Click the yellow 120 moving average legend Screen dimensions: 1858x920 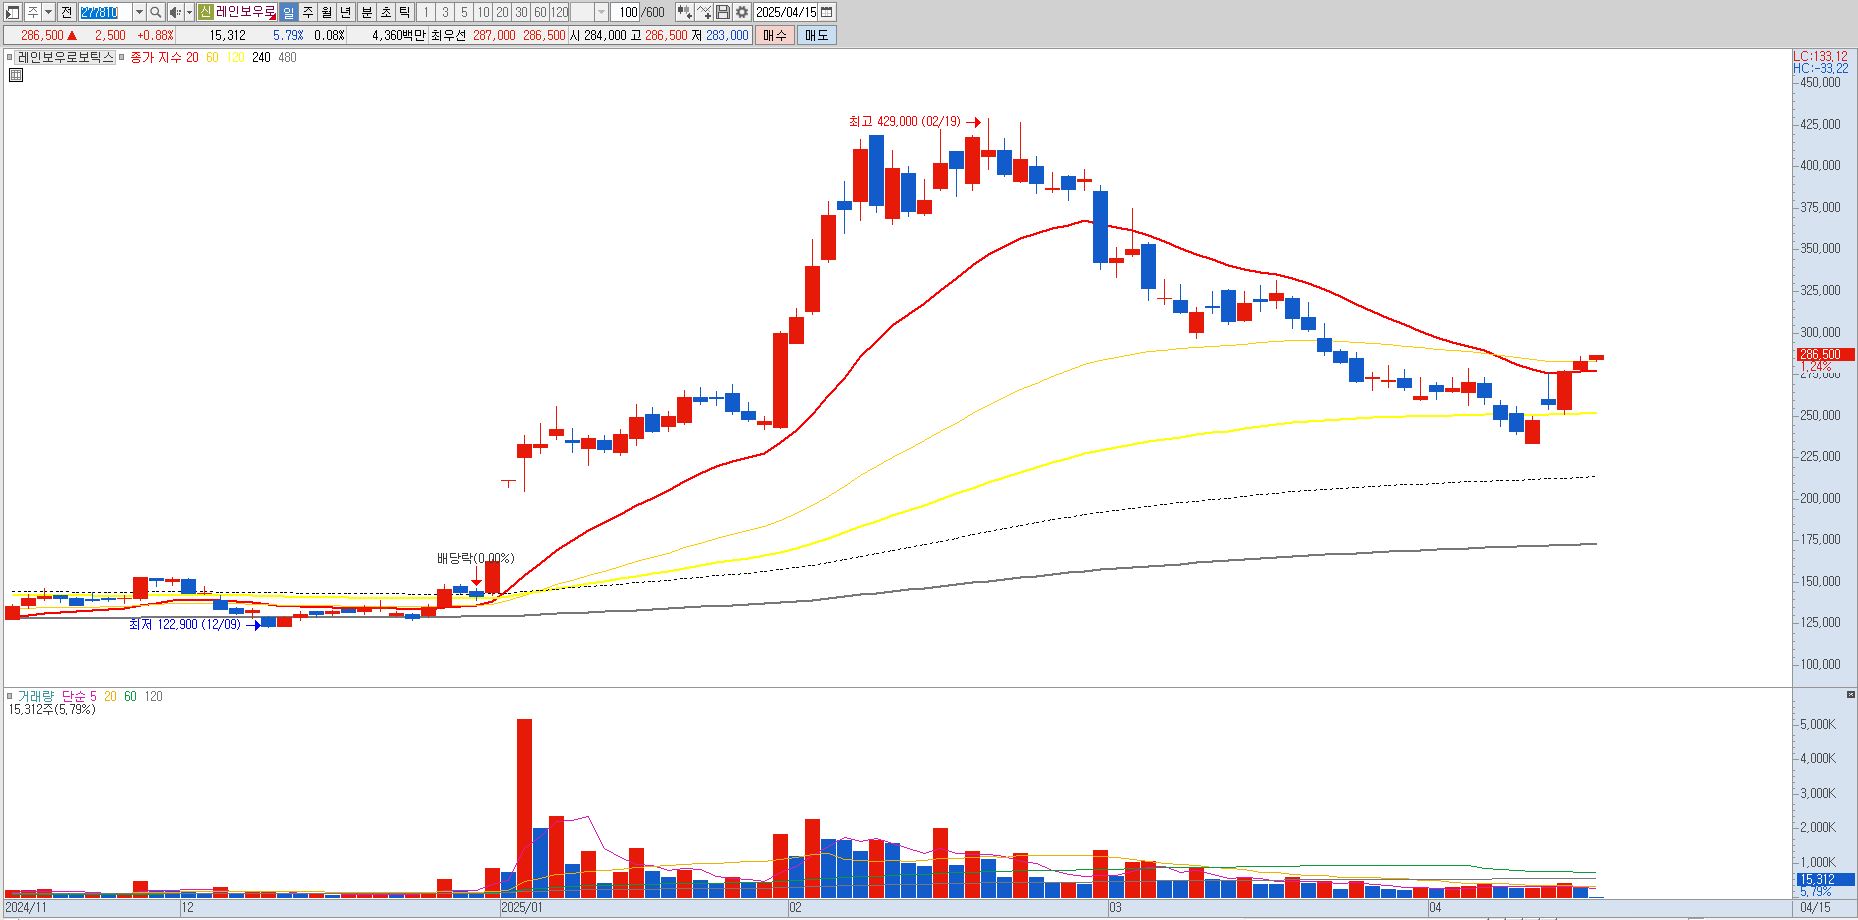[235, 57]
